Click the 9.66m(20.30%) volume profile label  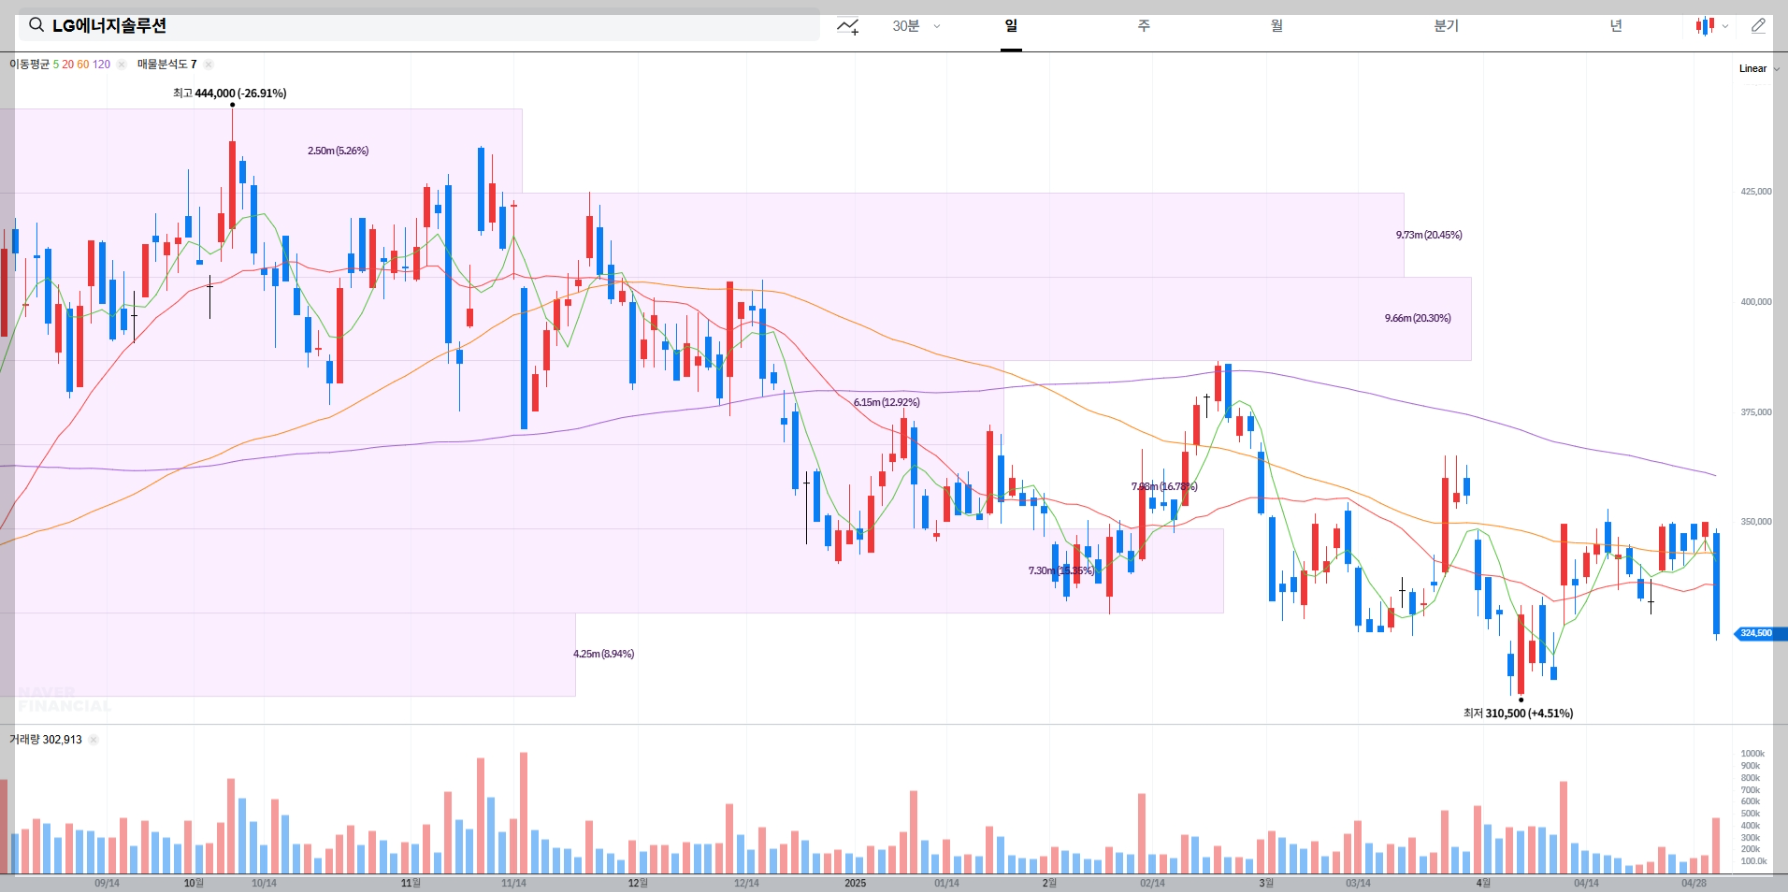[x=1418, y=318]
